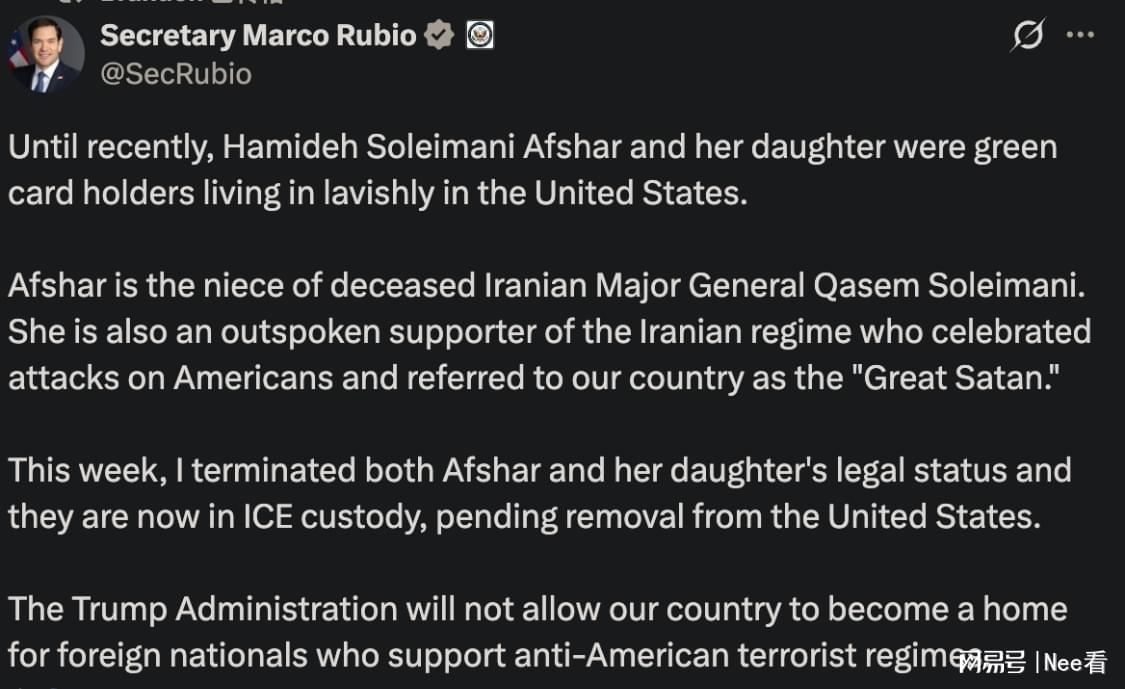The width and height of the screenshot is (1125, 689).
Task: Open the three-dot more options menu
Action: pos(1080,35)
